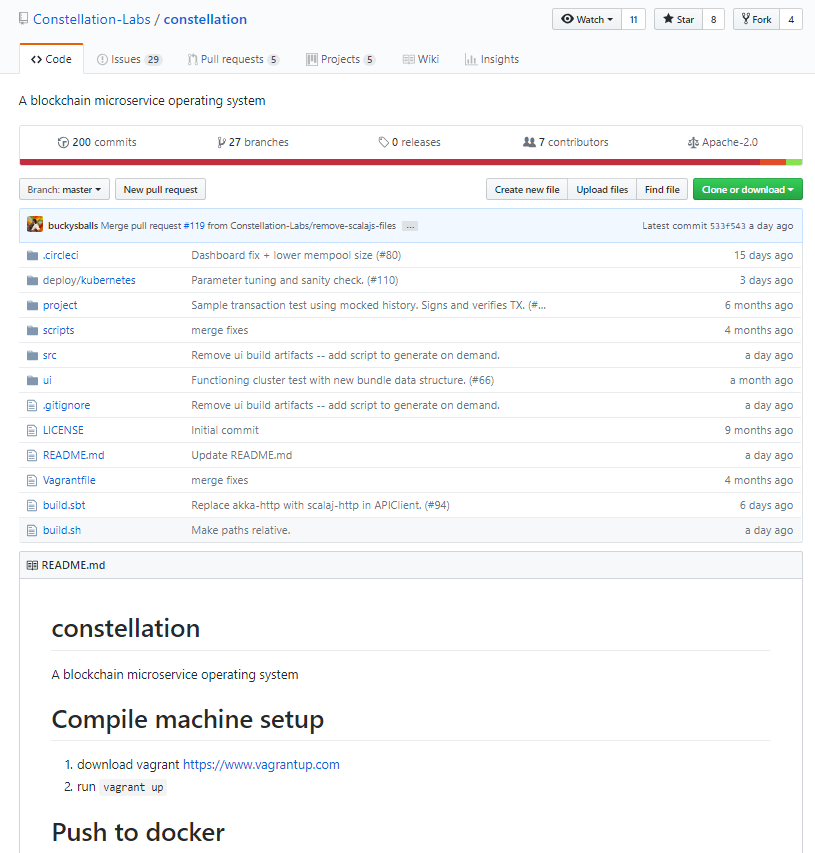Switch to the Code tab
815x853 pixels.
[51, 59]
